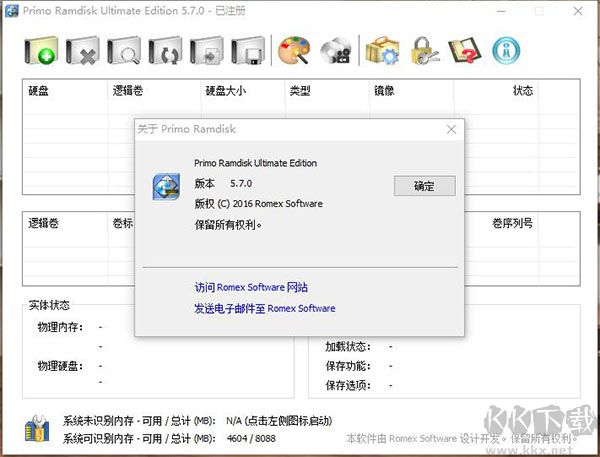This screenshot has height=457, width=600.
Task: Close the 关于 Primo Ramdisk dialog
Action: (451, 129)
